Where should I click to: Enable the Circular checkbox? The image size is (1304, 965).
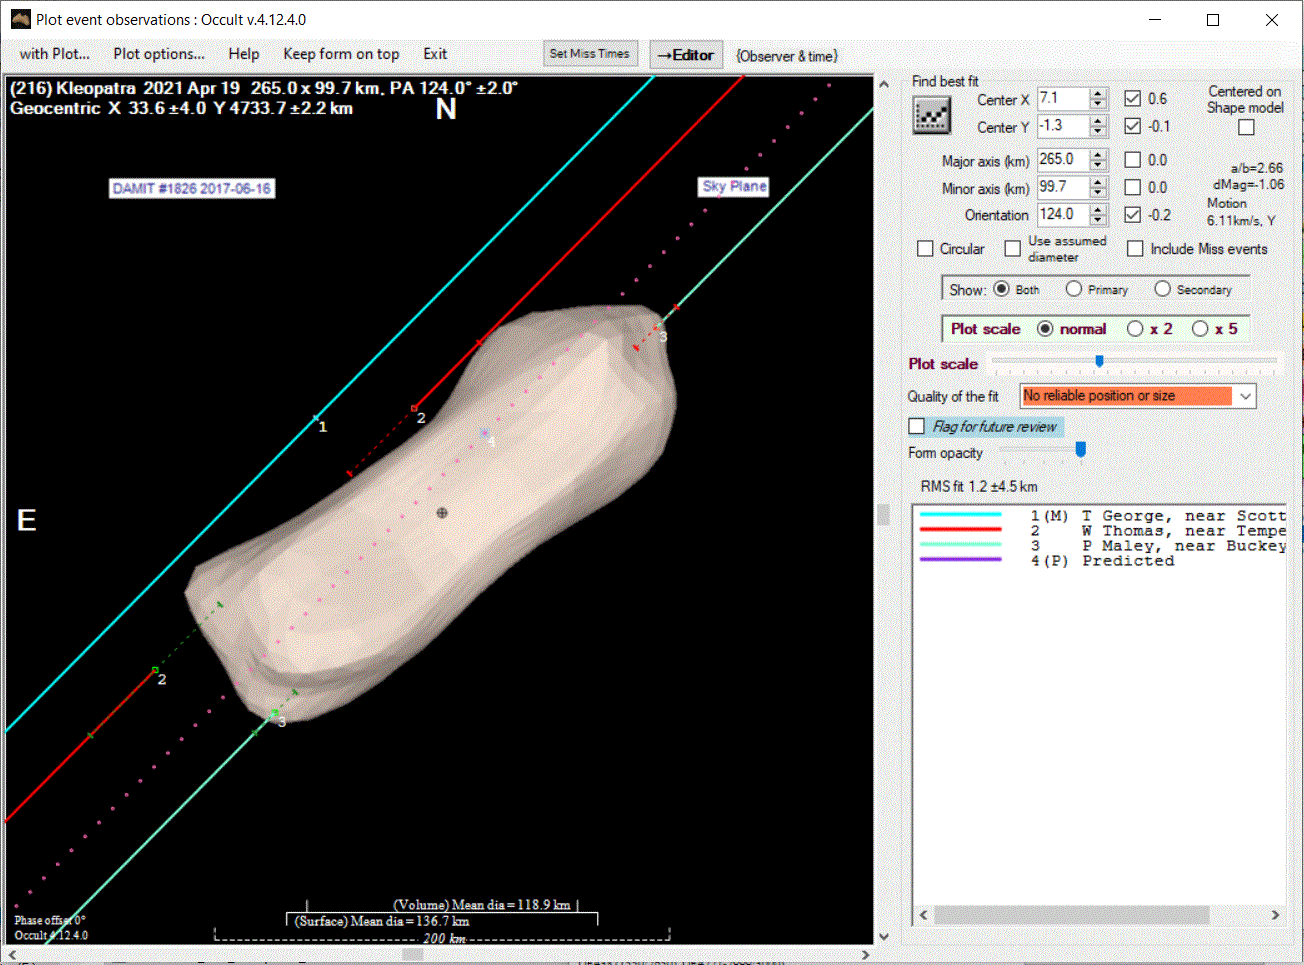pyautogui.click(x=925, y=249)
